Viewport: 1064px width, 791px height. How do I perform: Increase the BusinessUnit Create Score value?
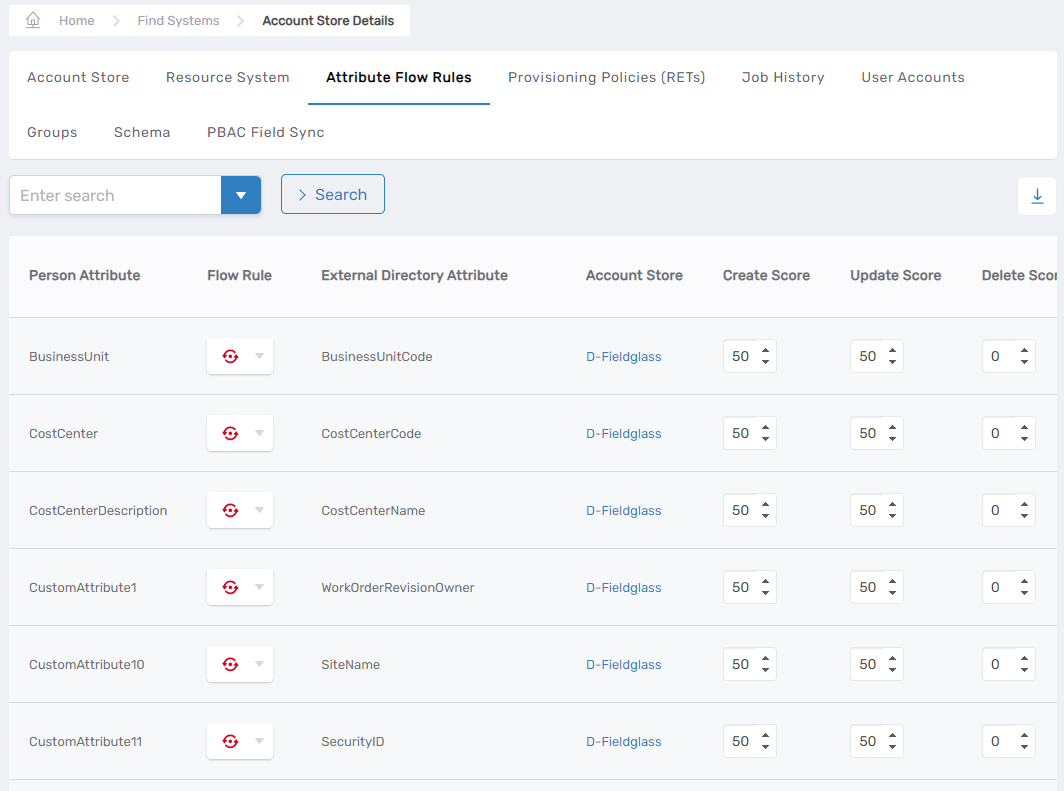coord(765,350)
